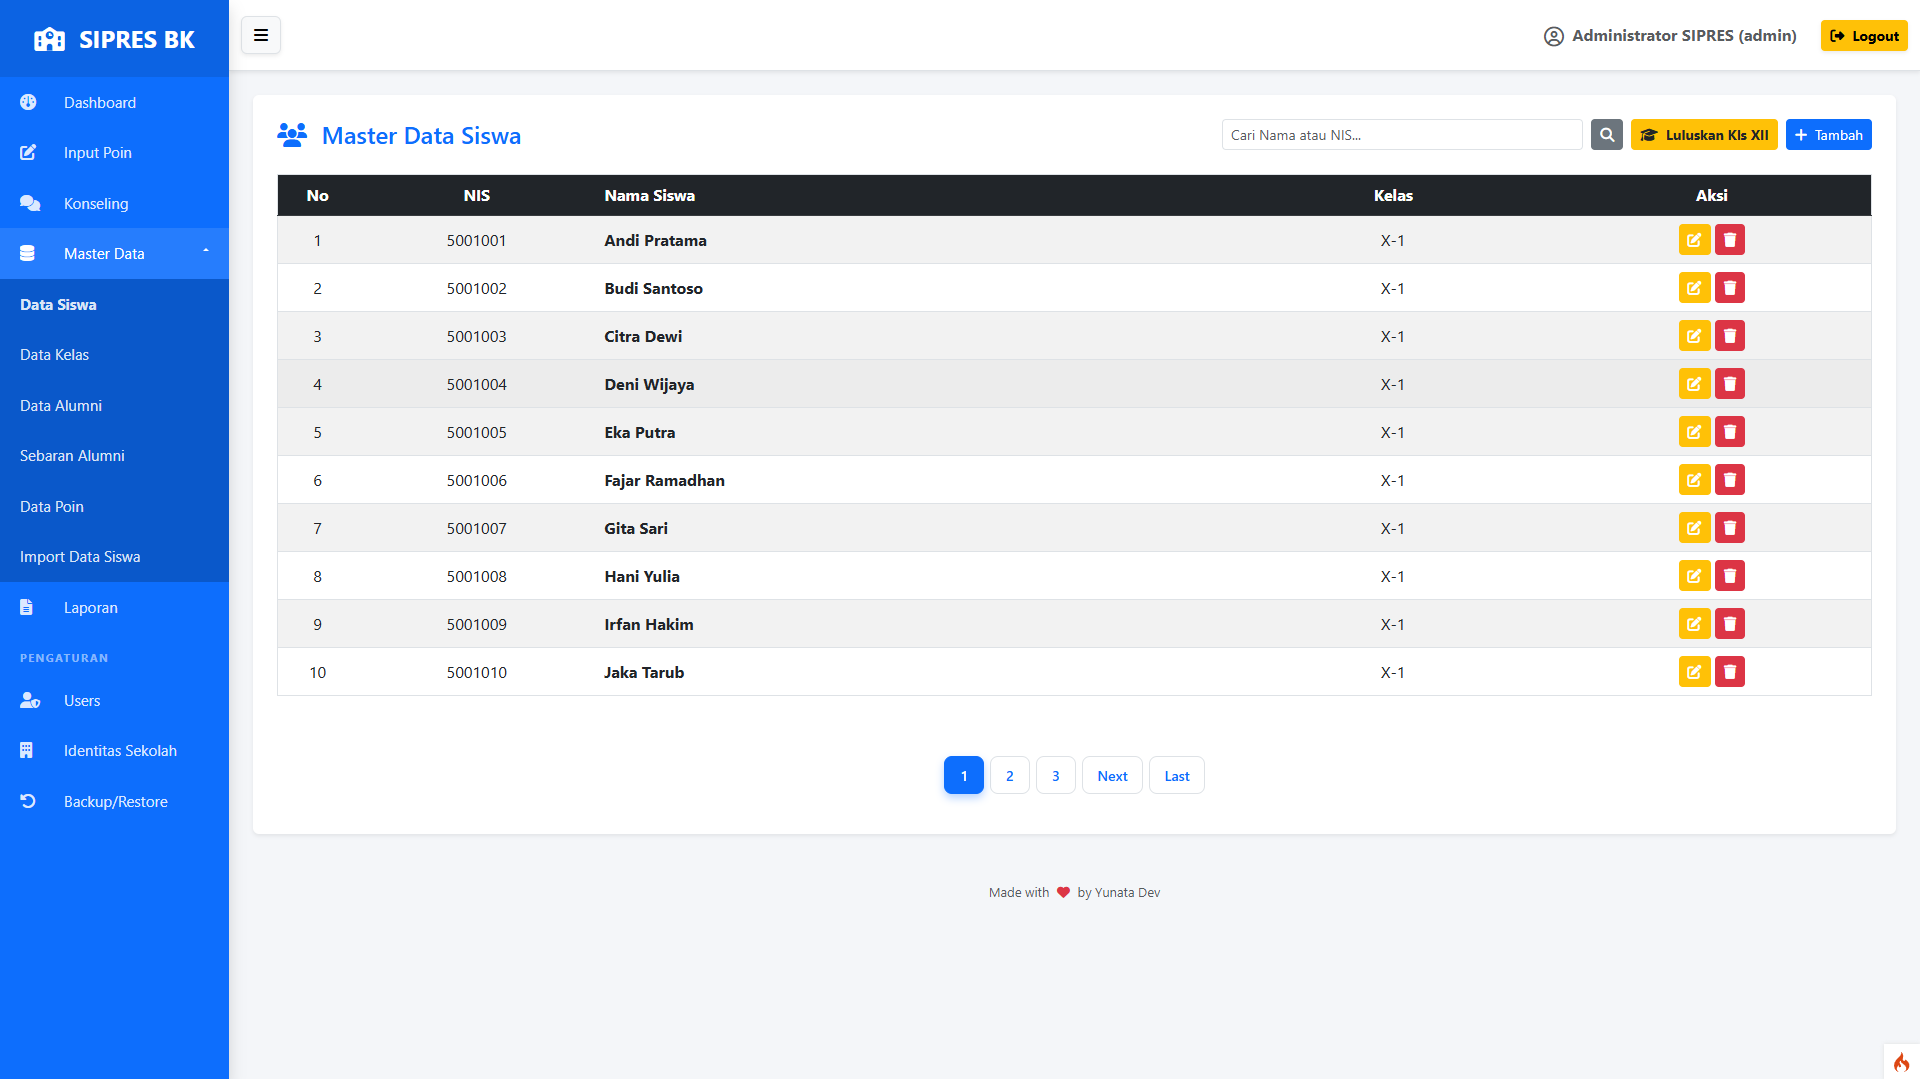
Task: Click the search magnifier icon button
Action: pyautogui.click(x=1606, y=135)
